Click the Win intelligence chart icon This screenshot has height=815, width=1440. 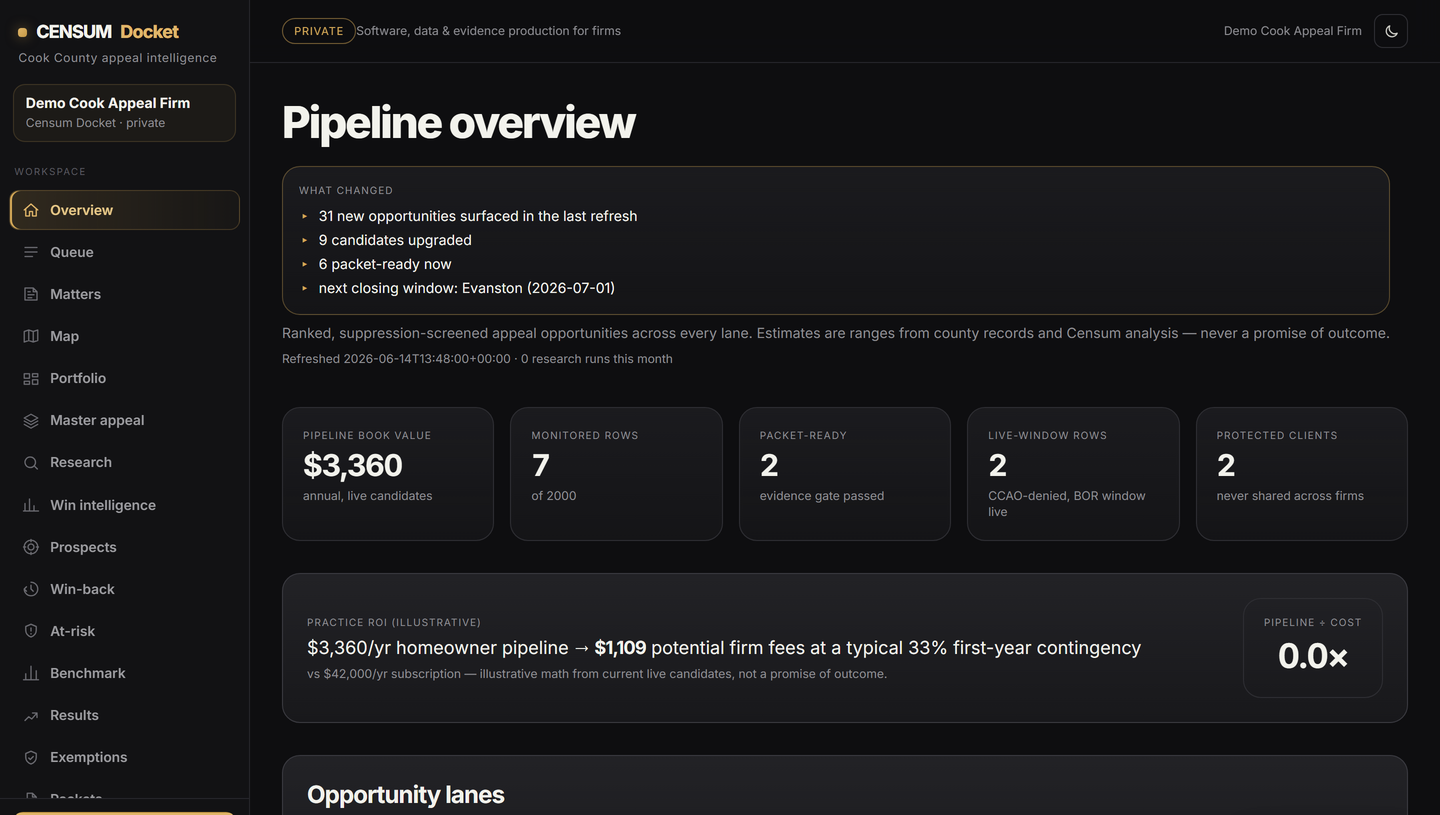(x=31, y=505)
